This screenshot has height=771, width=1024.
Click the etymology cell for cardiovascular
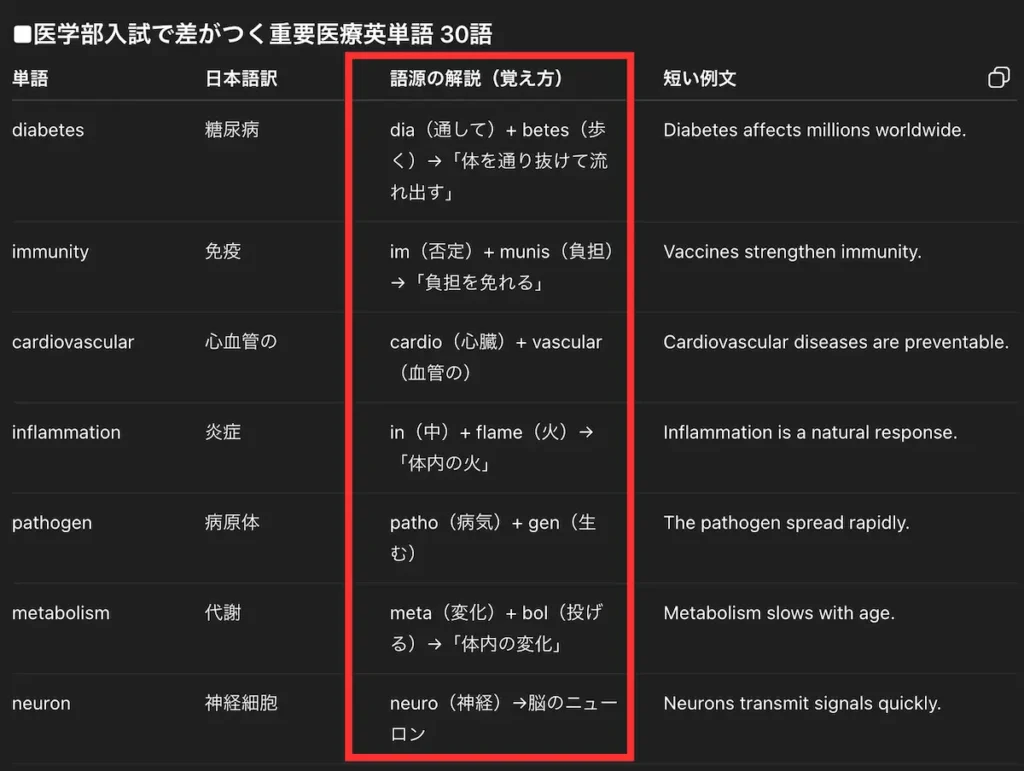tap(494, 356)
